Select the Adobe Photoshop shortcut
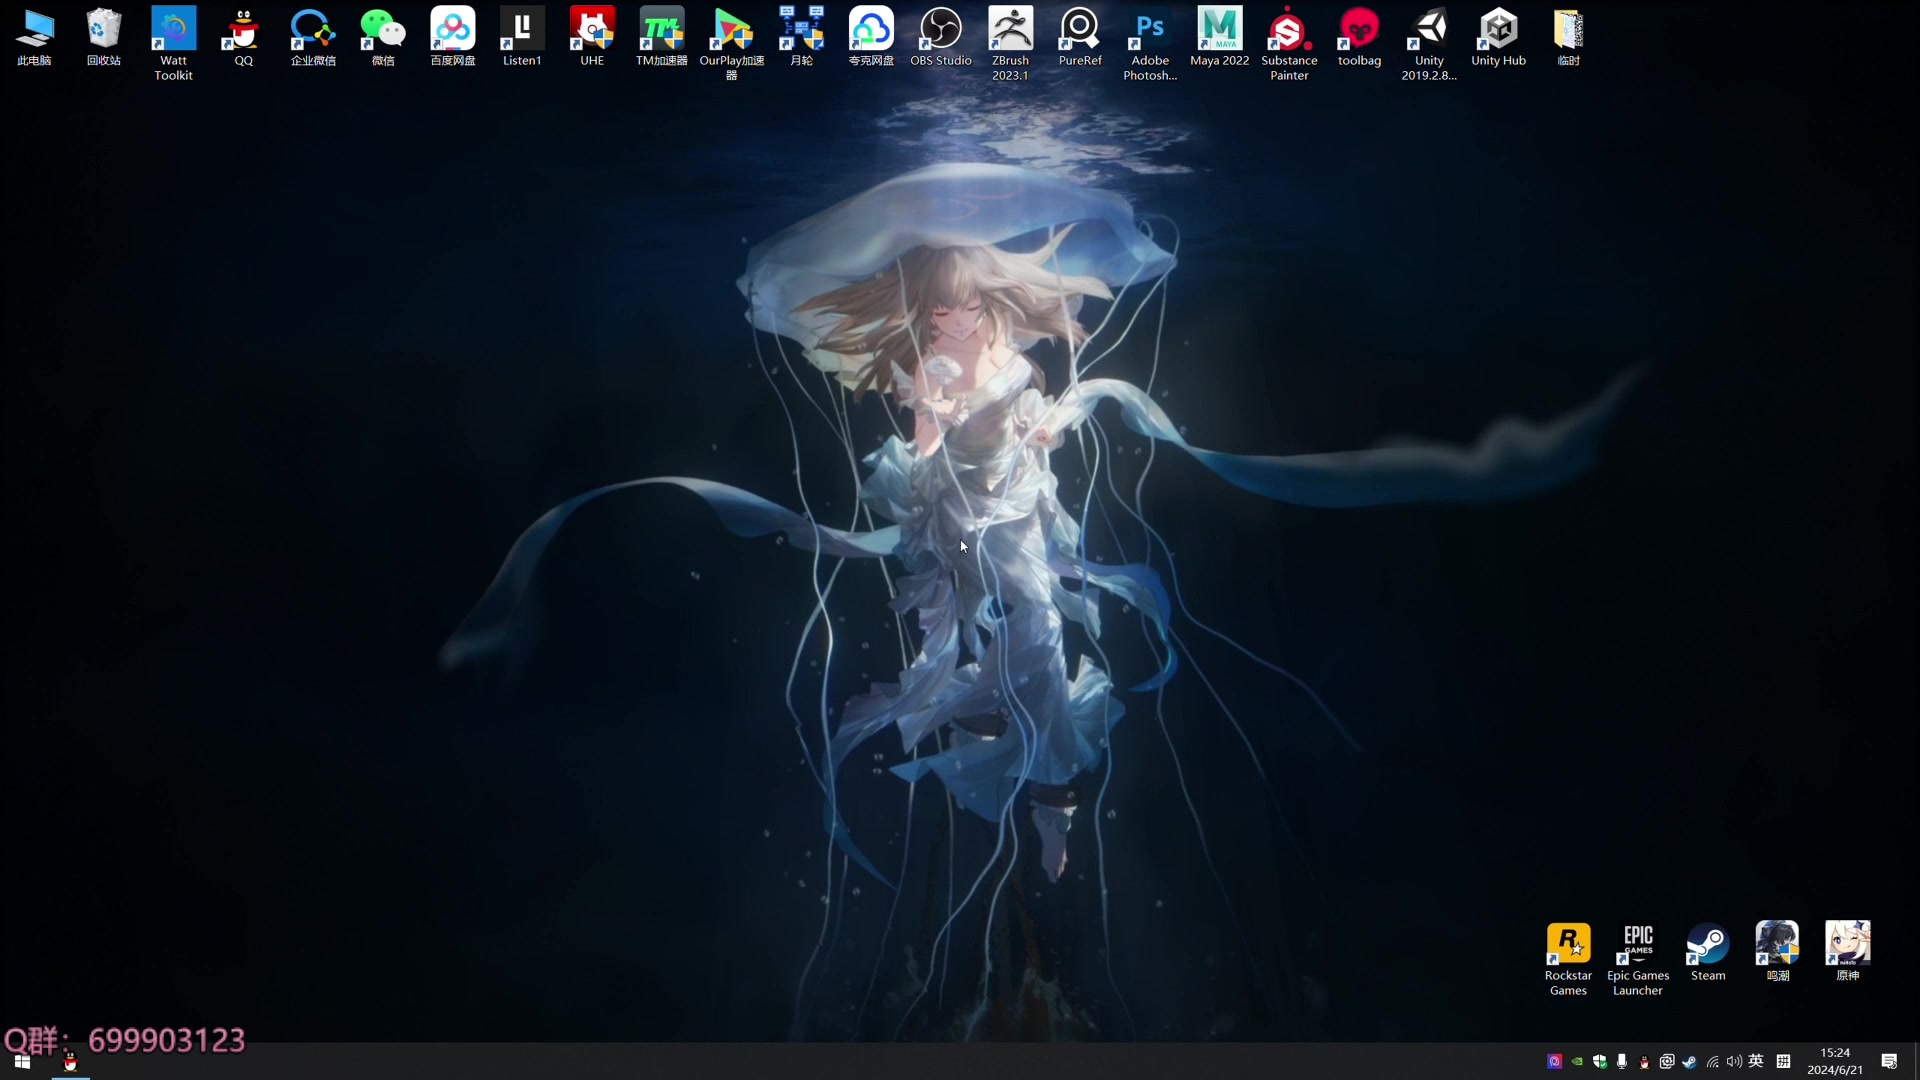 [1150, 45]
